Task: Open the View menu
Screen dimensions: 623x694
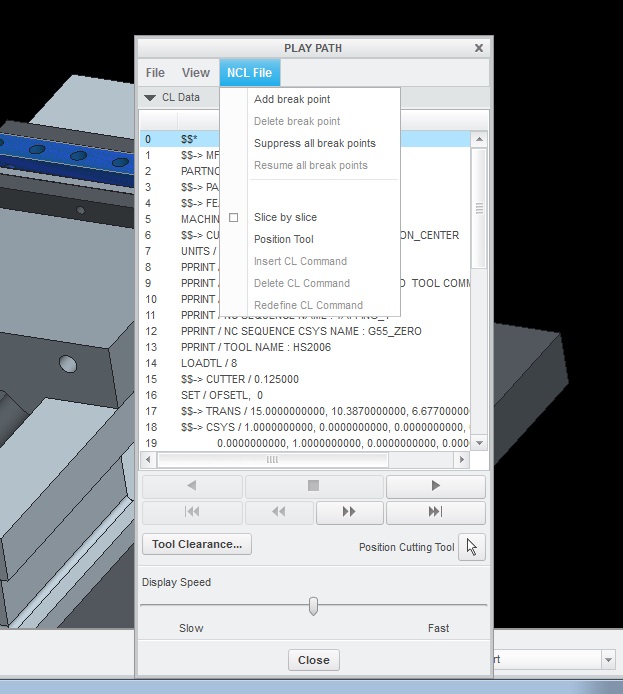Action: pyautogui.click(x=196, y=73)
